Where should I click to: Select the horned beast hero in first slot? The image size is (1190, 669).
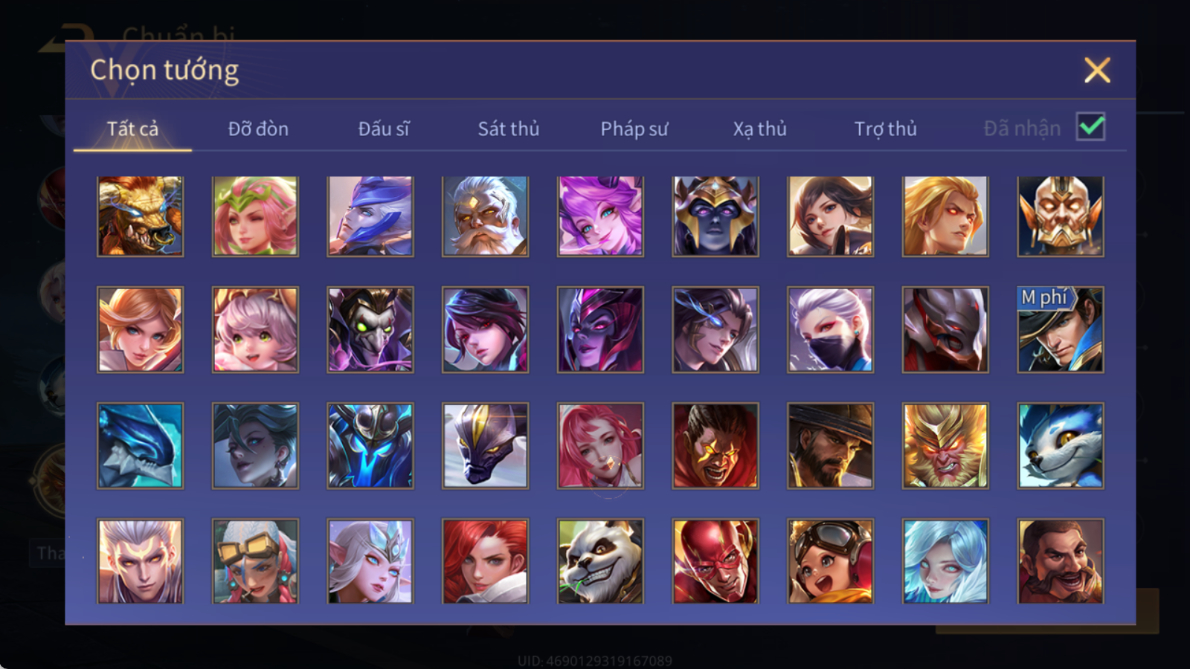(x=140, y=216)
